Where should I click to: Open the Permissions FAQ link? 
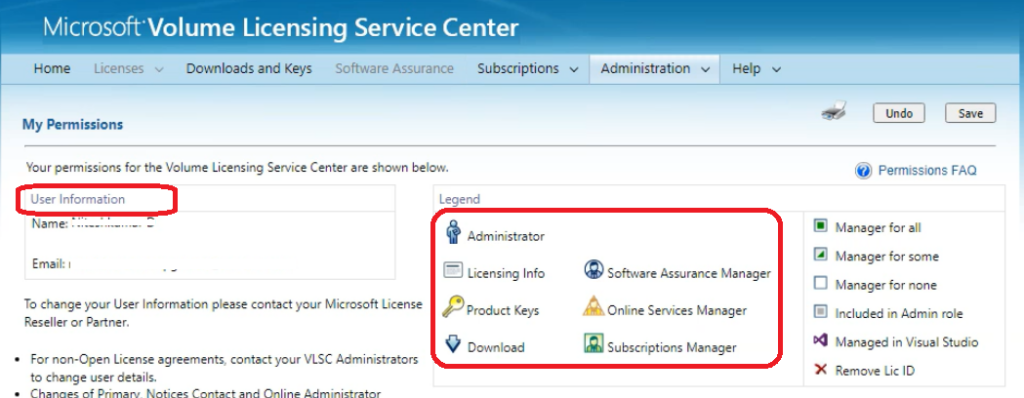pos(927,171)
